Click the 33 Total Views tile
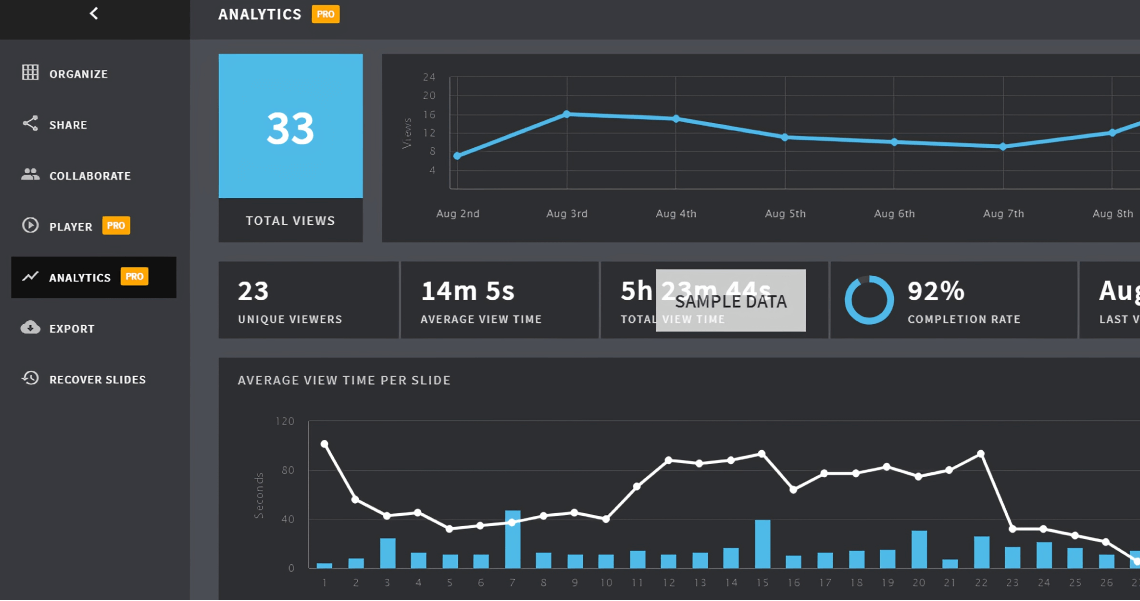Viewport: 1140px width, 601px height. (x=291, y=126)
